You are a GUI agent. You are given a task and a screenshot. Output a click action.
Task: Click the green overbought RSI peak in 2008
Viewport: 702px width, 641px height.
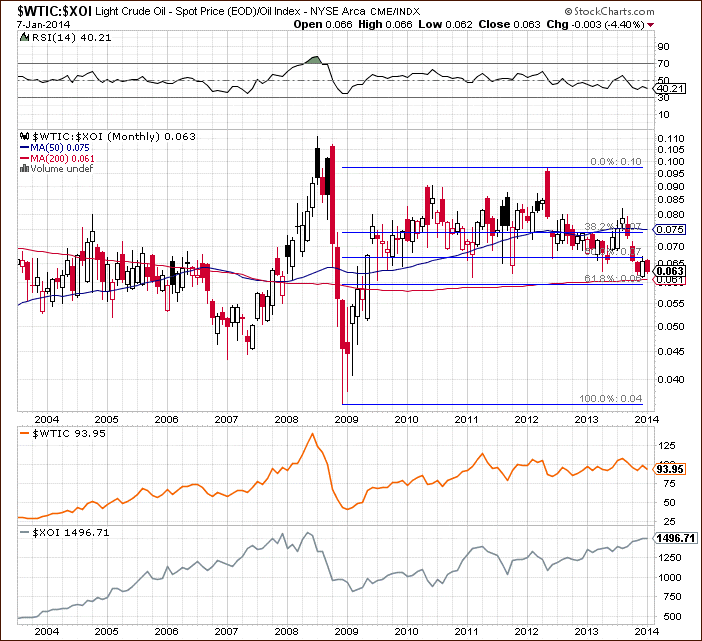(315, 60)
